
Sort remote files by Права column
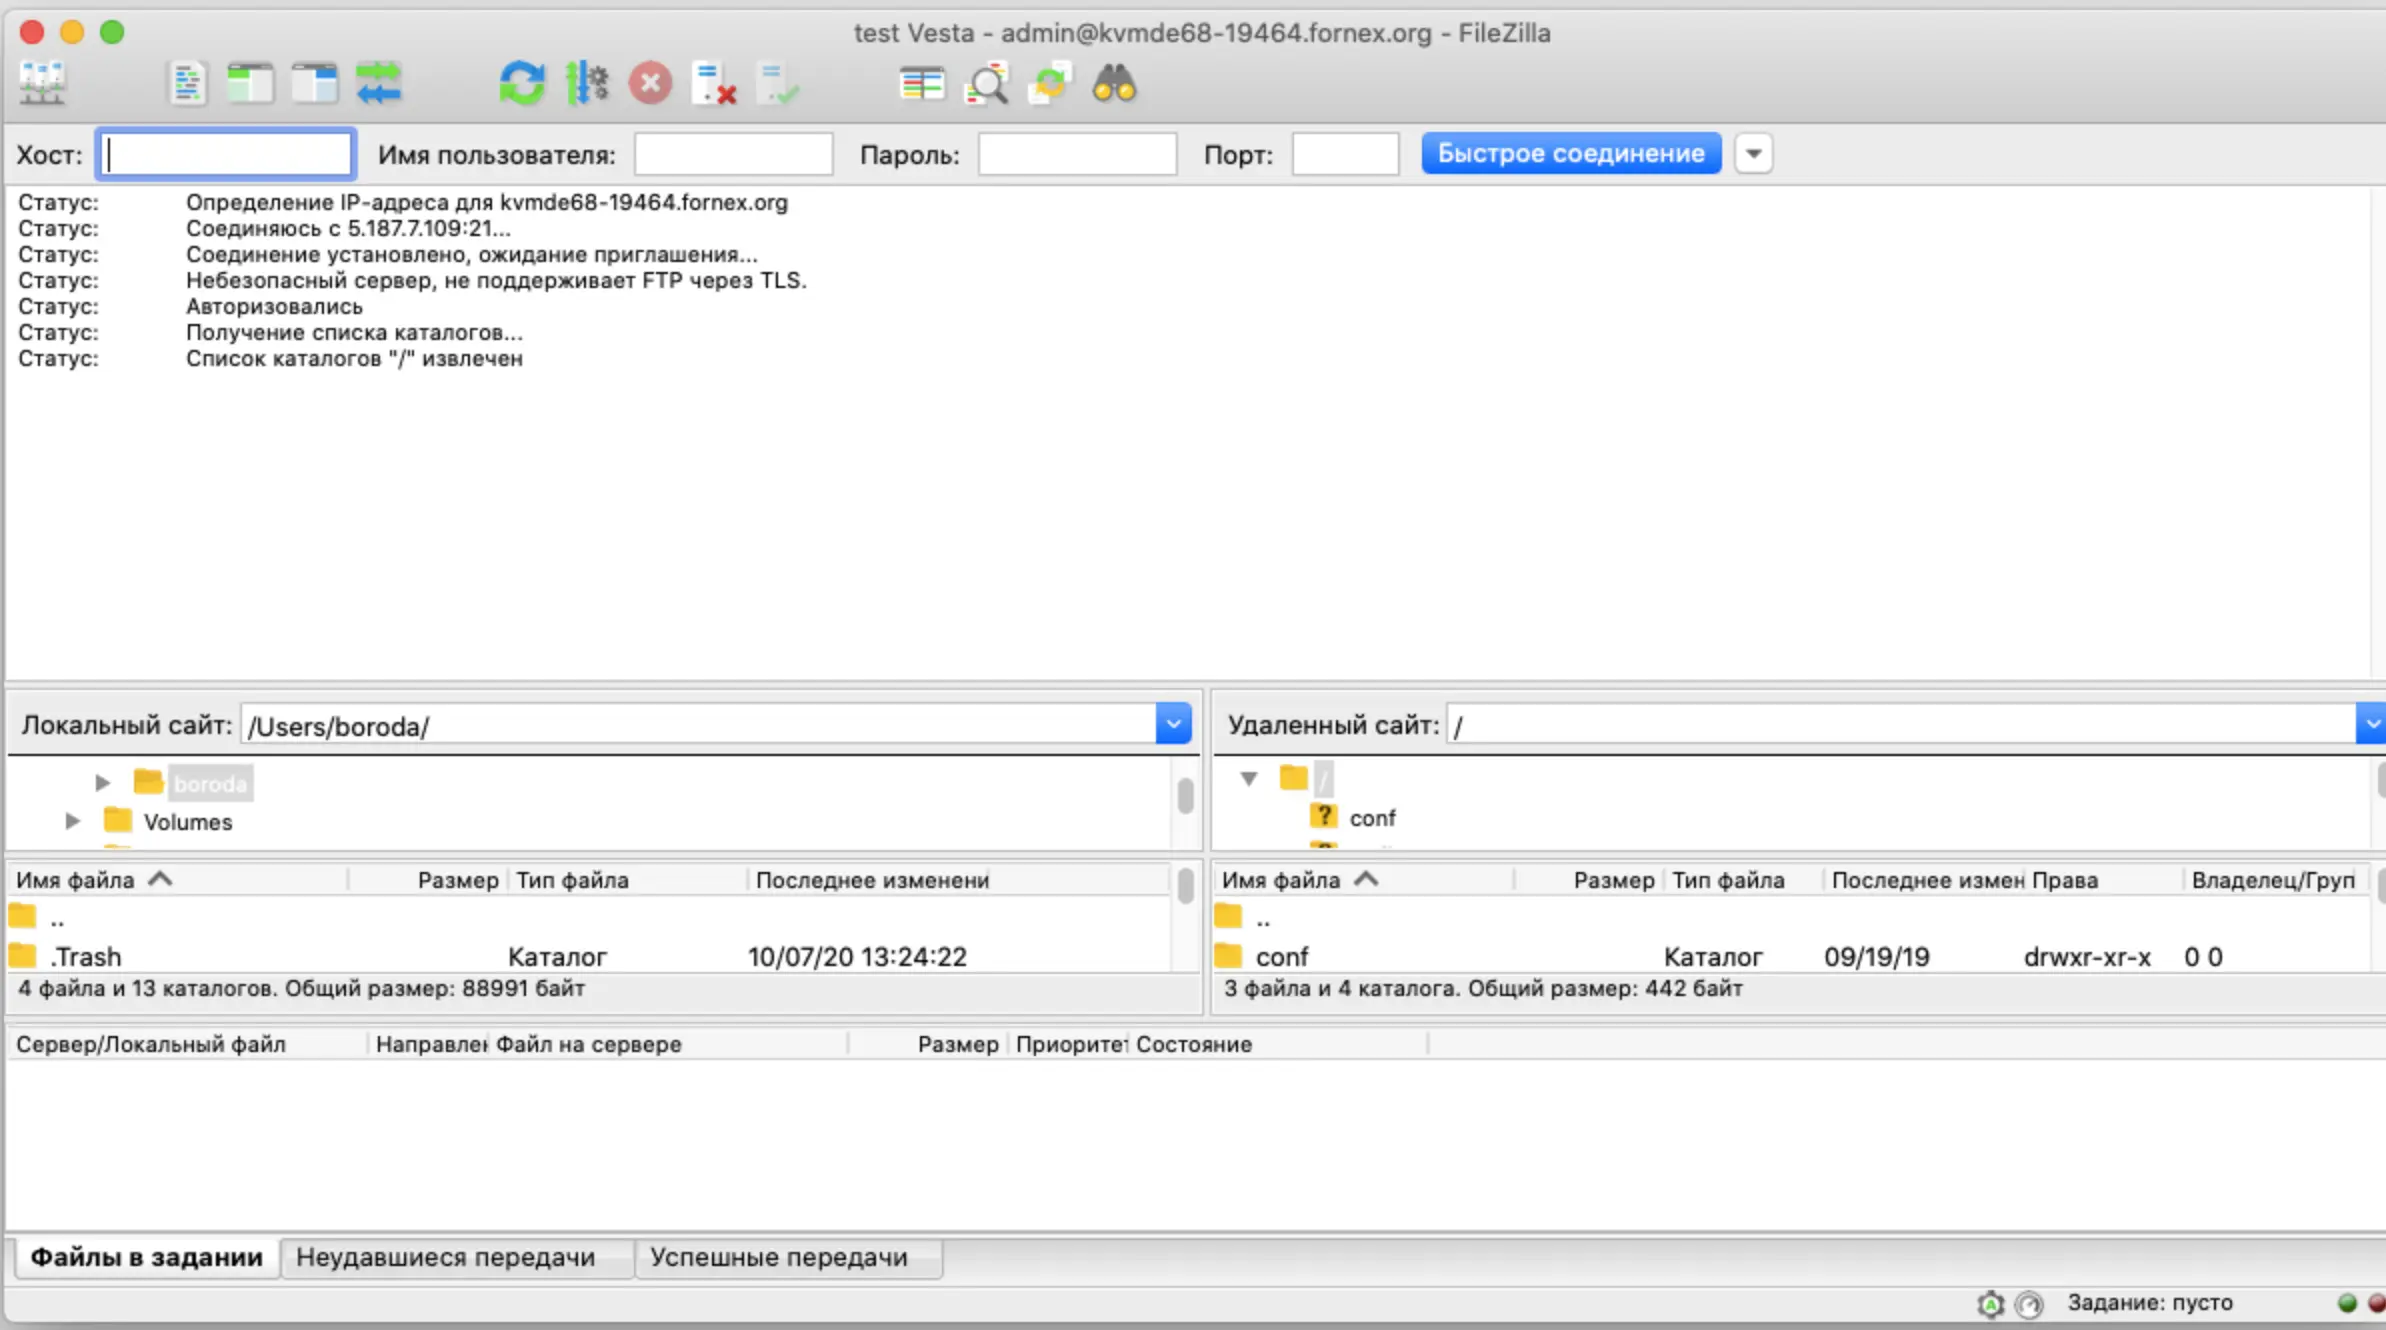tap(2103, 880)
